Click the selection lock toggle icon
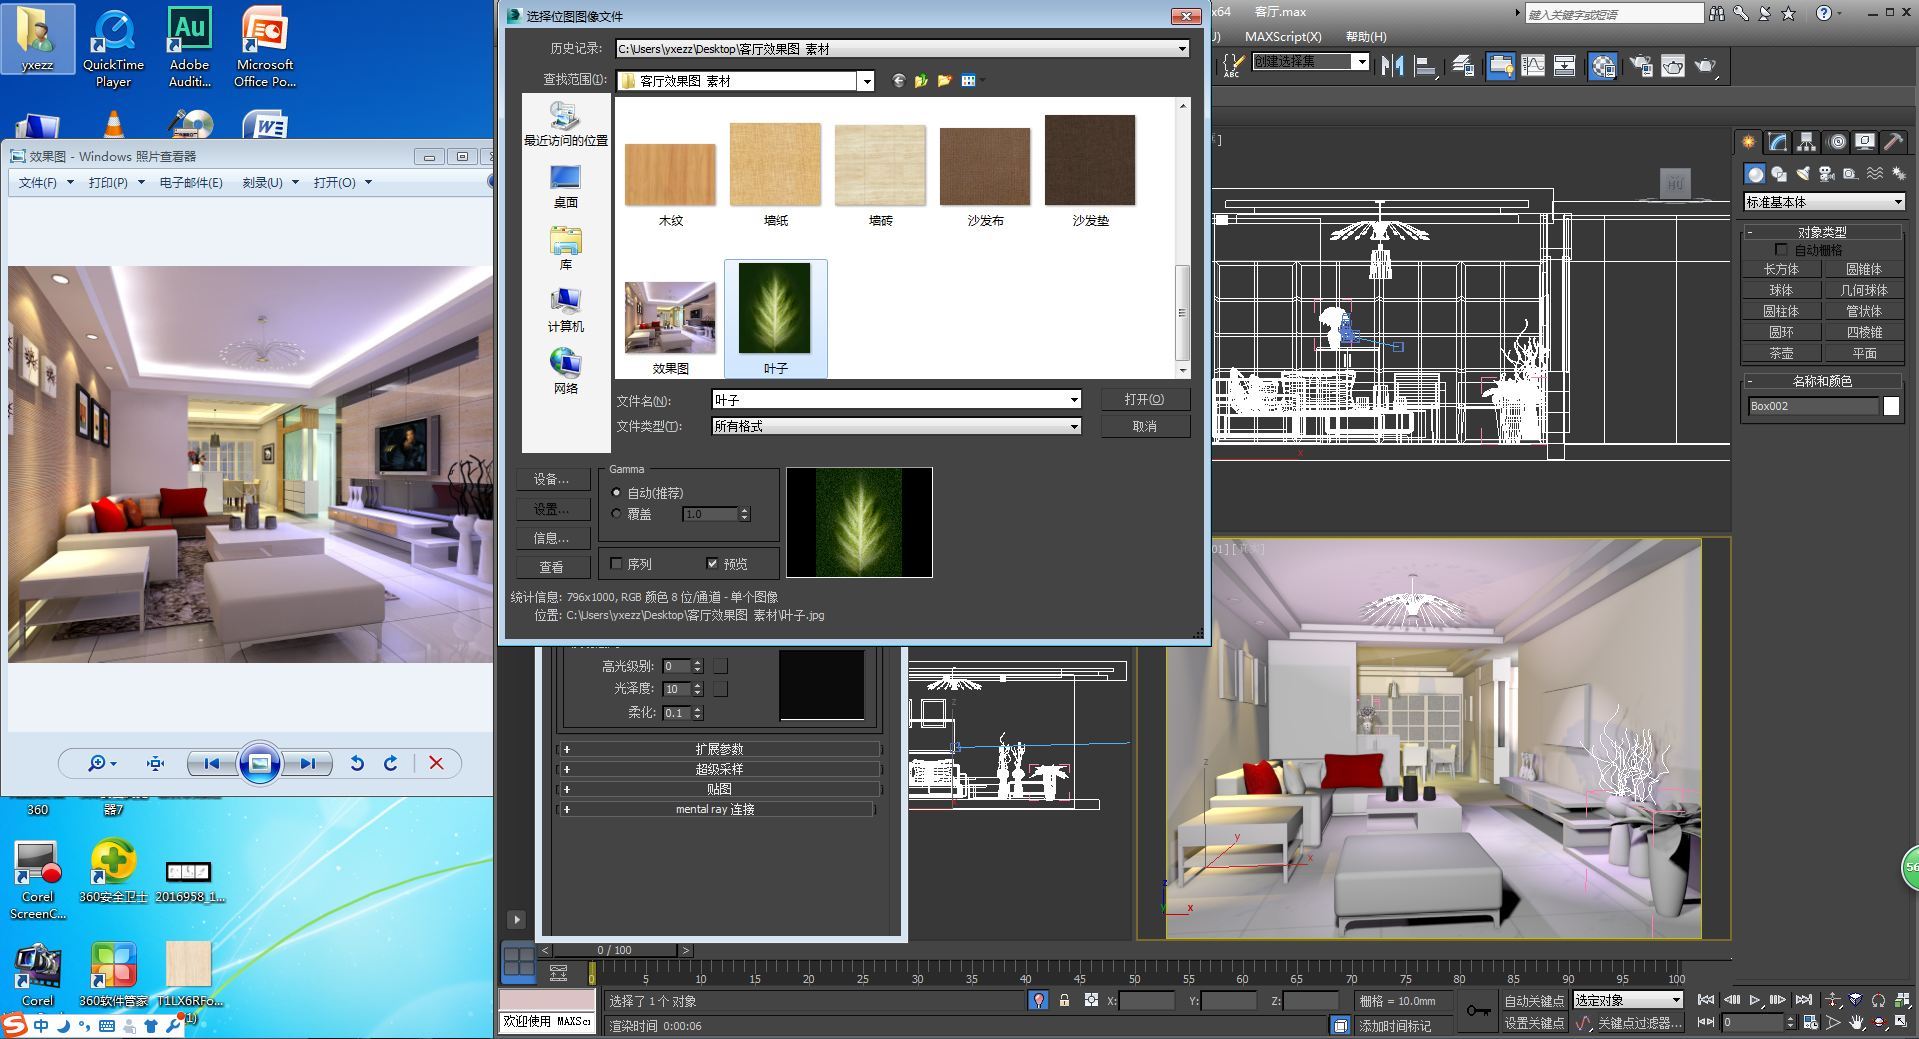The image size is (1919, 1039). pos(1064,1000)
